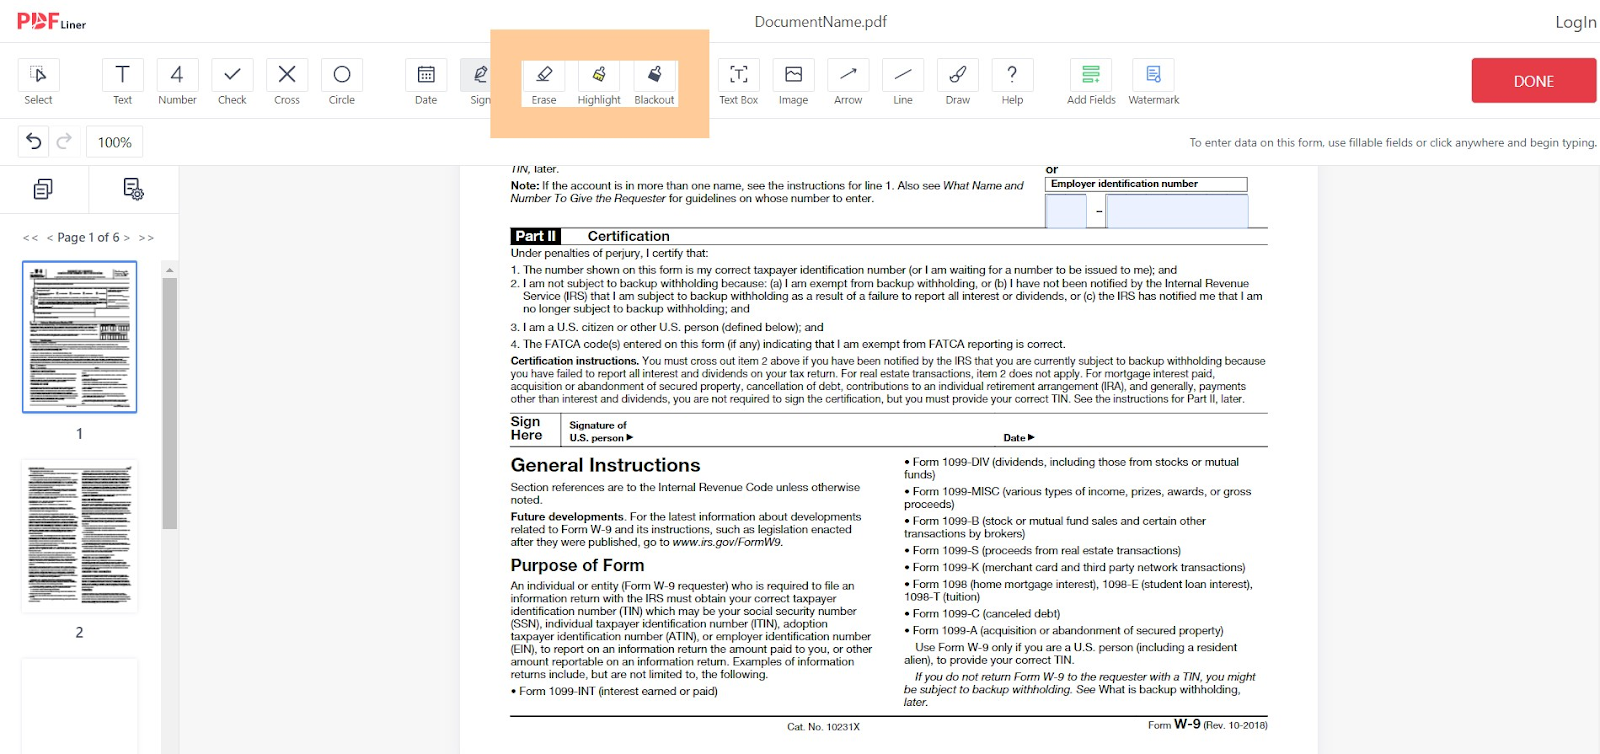Click the Part II Certification heading
1600x754 pixels.
click(x=590, y=236)
